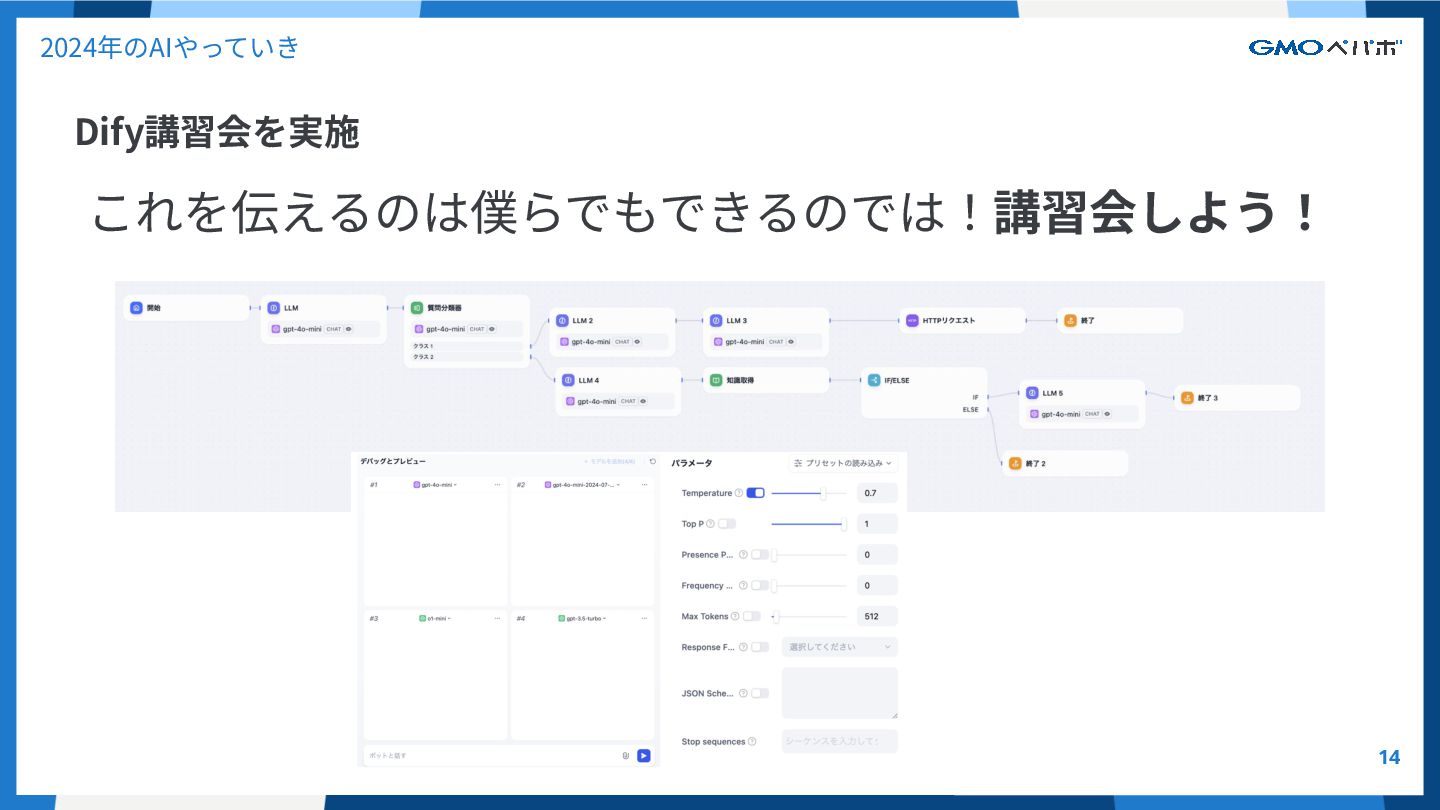Click the 開始 start node icon
The width and height of the screenshot is (1440, 810).
click(x=137, y=308)
